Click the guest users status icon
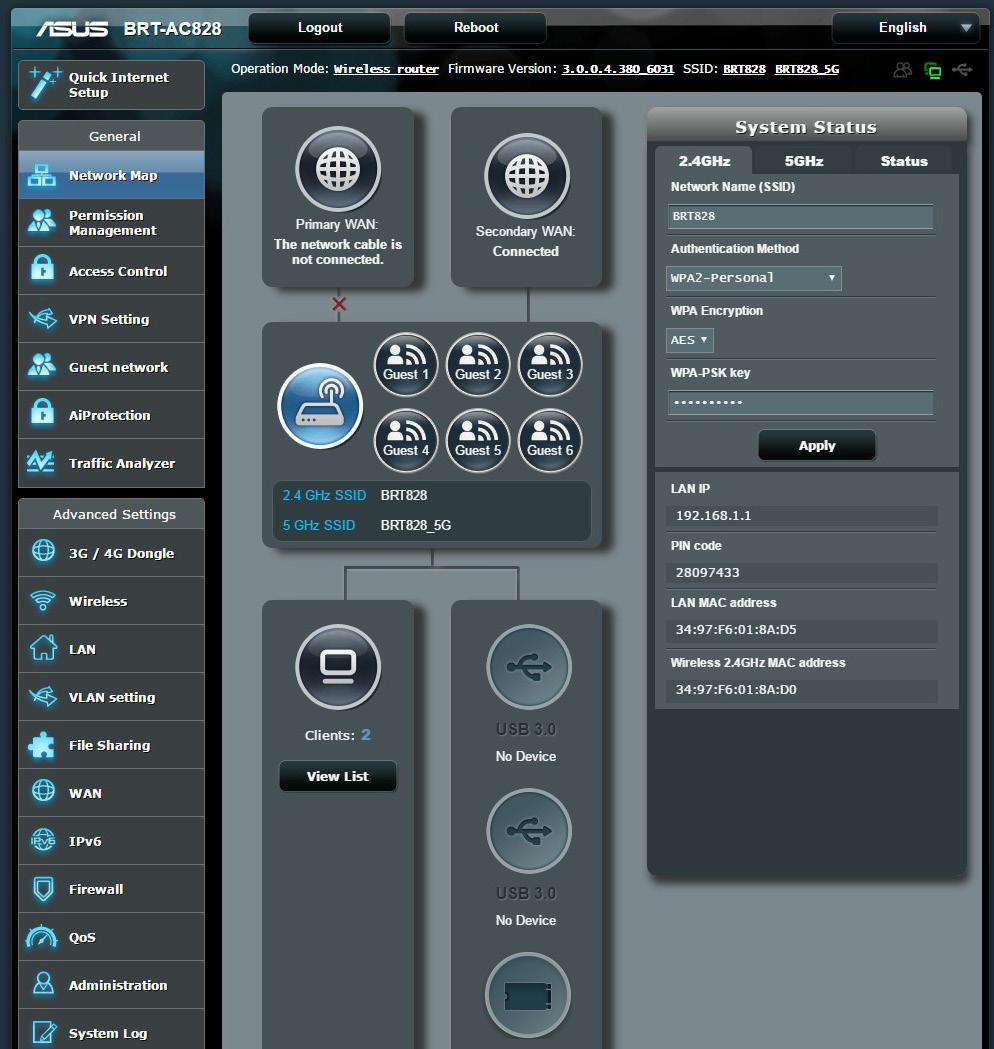Screen dimensions: 994x1049 click(x=902, y=70)
